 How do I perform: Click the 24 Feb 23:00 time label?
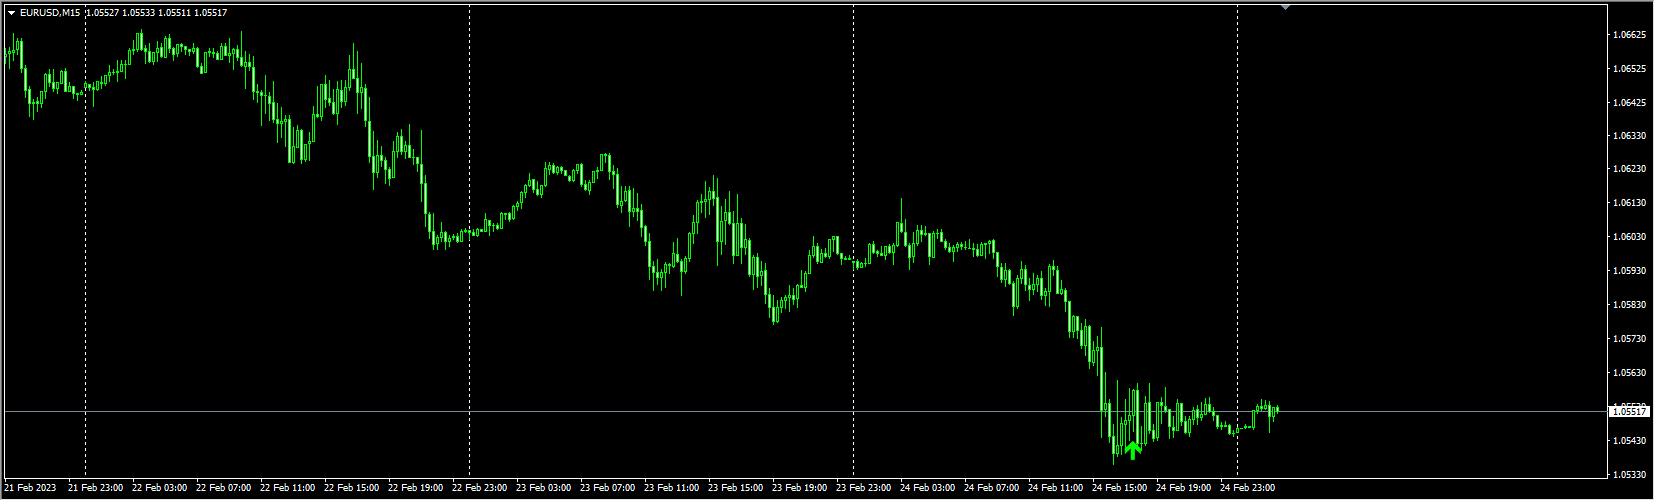1248,489
